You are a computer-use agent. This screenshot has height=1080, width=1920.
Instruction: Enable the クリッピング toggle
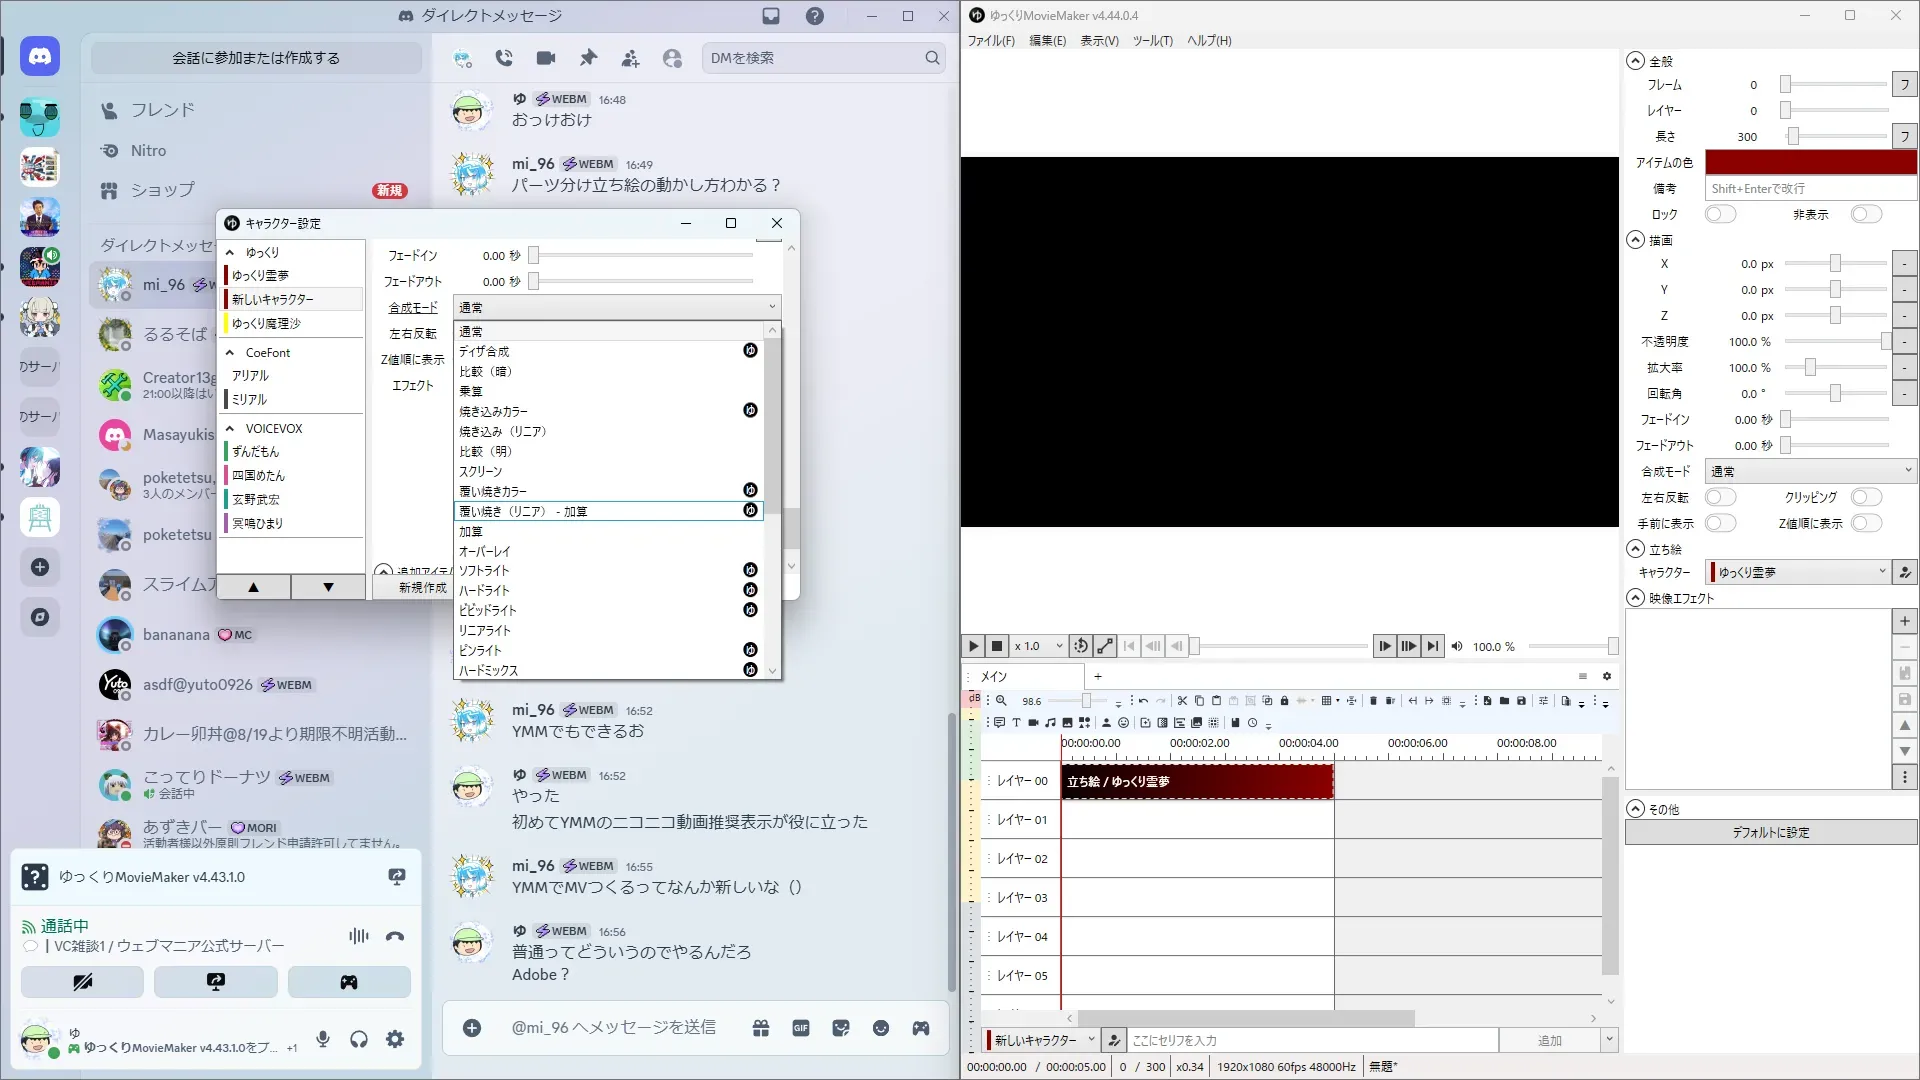[x=1865, y=497]
